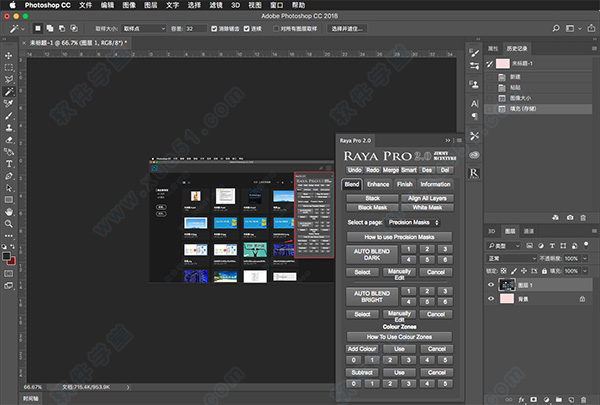Click the Add to Selection icon
This screenshot has width=600, height=405.
tap(50, 28)
